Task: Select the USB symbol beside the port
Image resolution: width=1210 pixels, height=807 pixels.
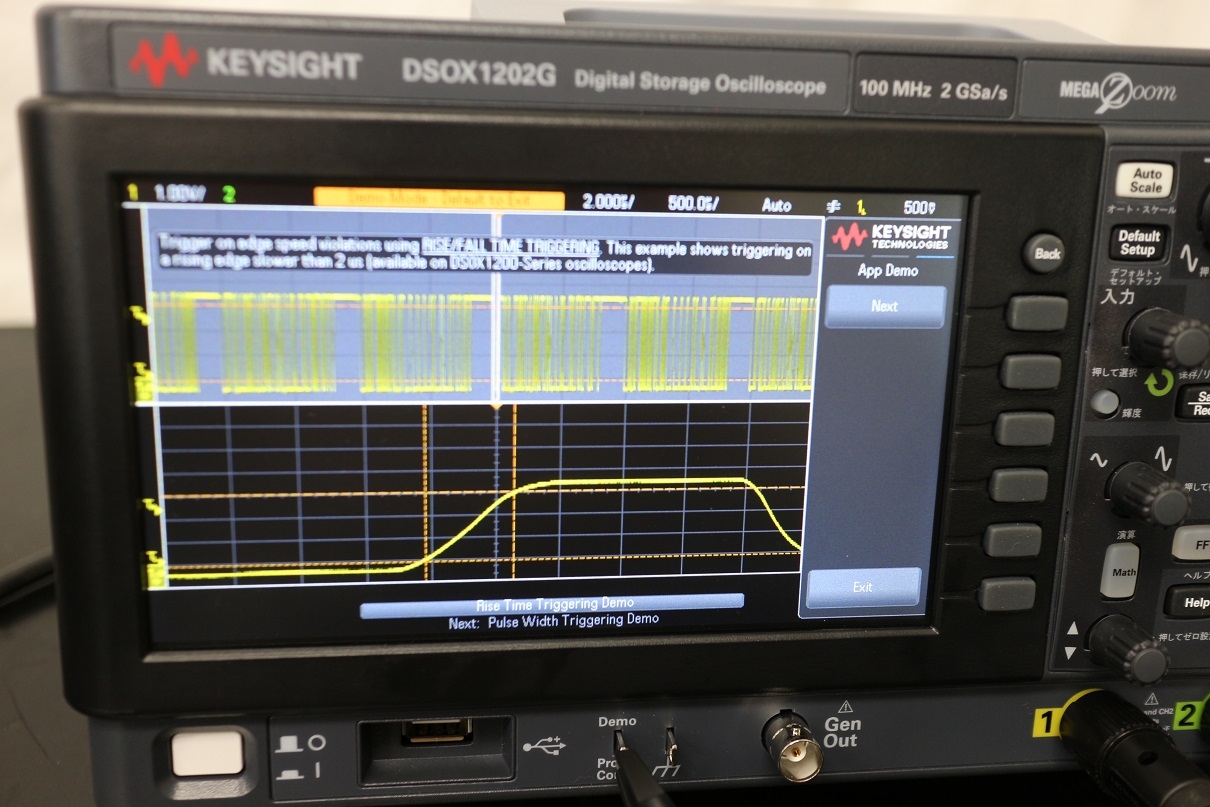Action: click(546, 745)
